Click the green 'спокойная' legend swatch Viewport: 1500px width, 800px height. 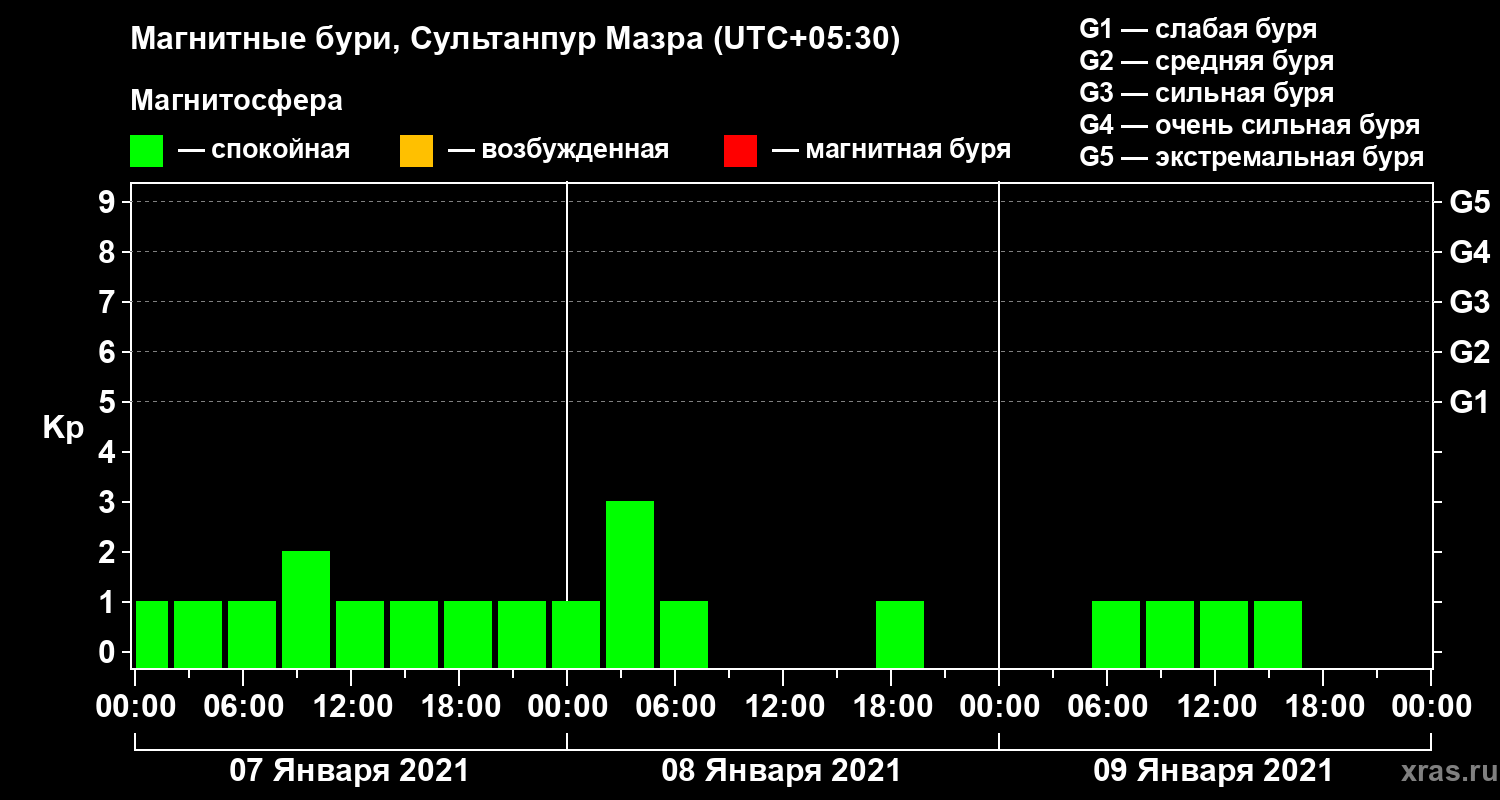pos(146,151)
